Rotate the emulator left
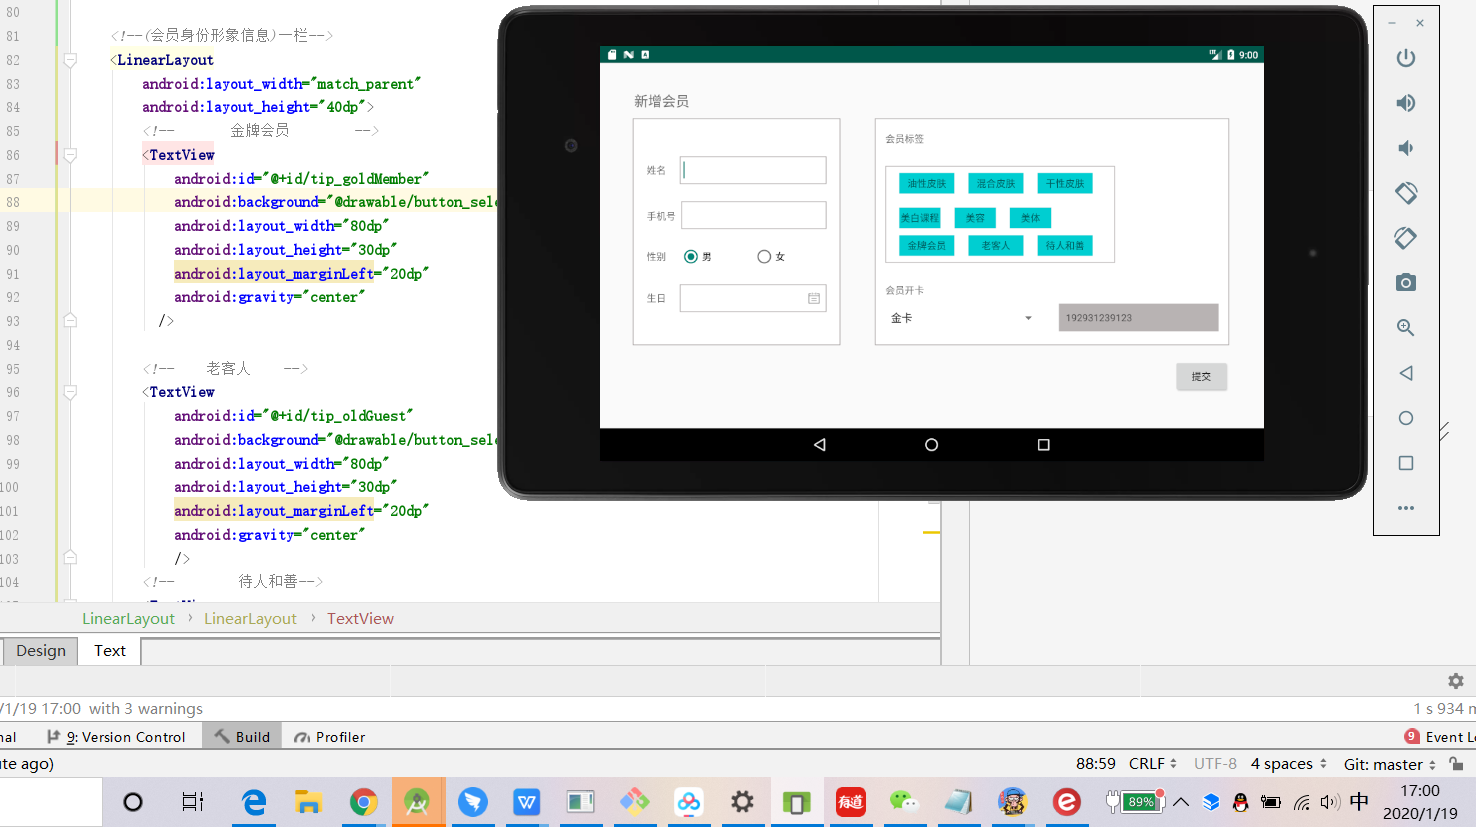The height and width of the screenshot is (827, 1476). tap(1406, 192)
